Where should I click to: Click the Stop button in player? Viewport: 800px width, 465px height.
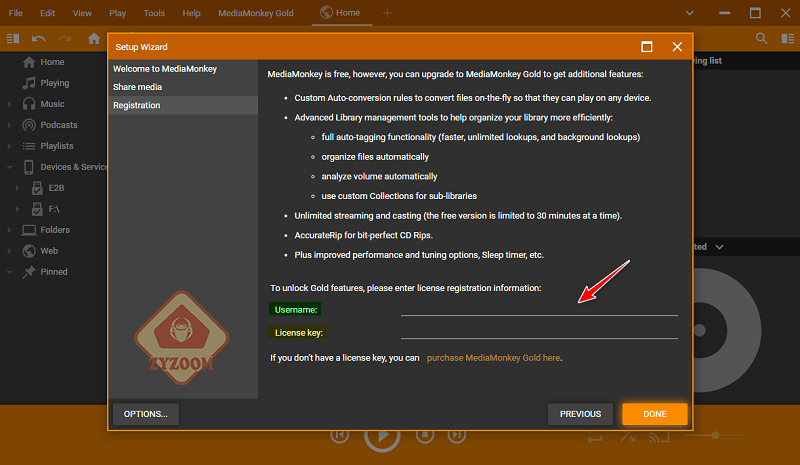pyautogui.click(x=425, y=435)
